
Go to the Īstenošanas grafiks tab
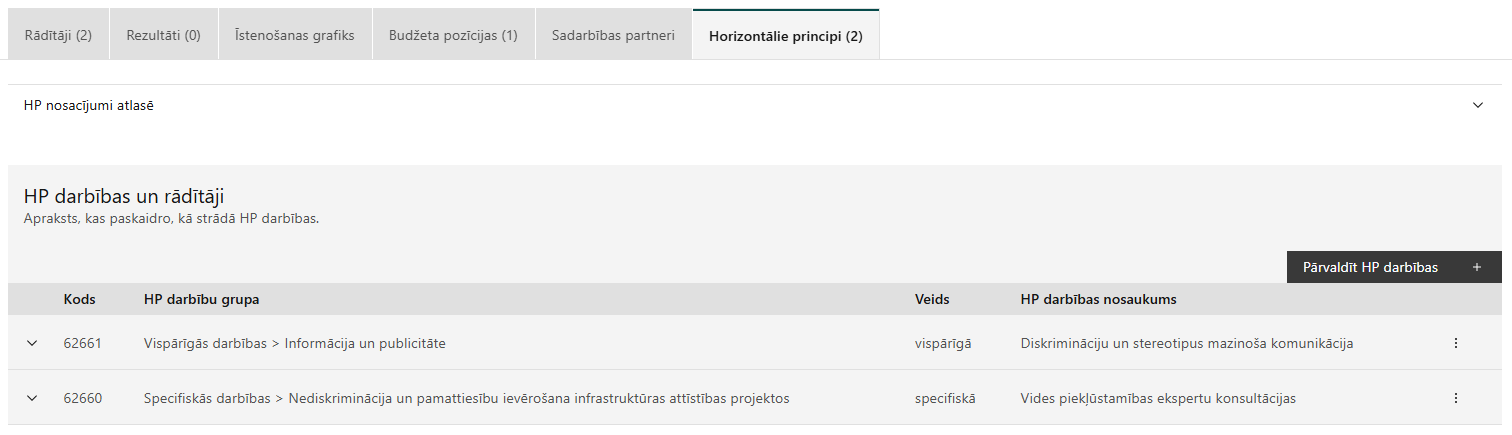click(294, 35)
